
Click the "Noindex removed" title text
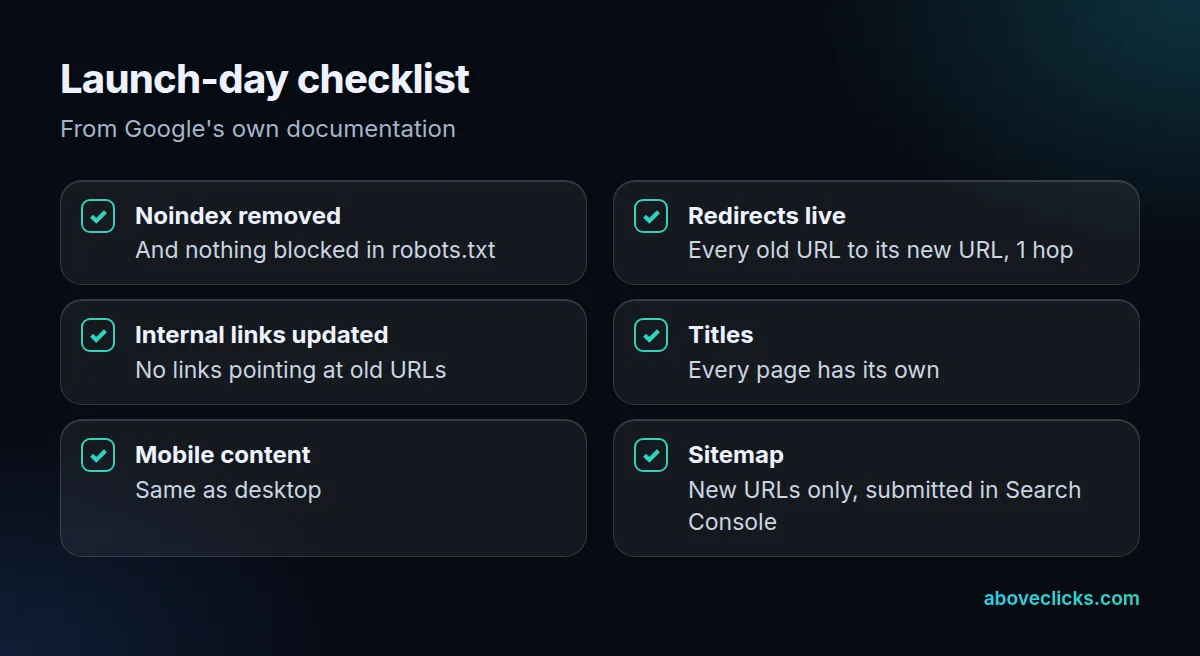point(238,216)
